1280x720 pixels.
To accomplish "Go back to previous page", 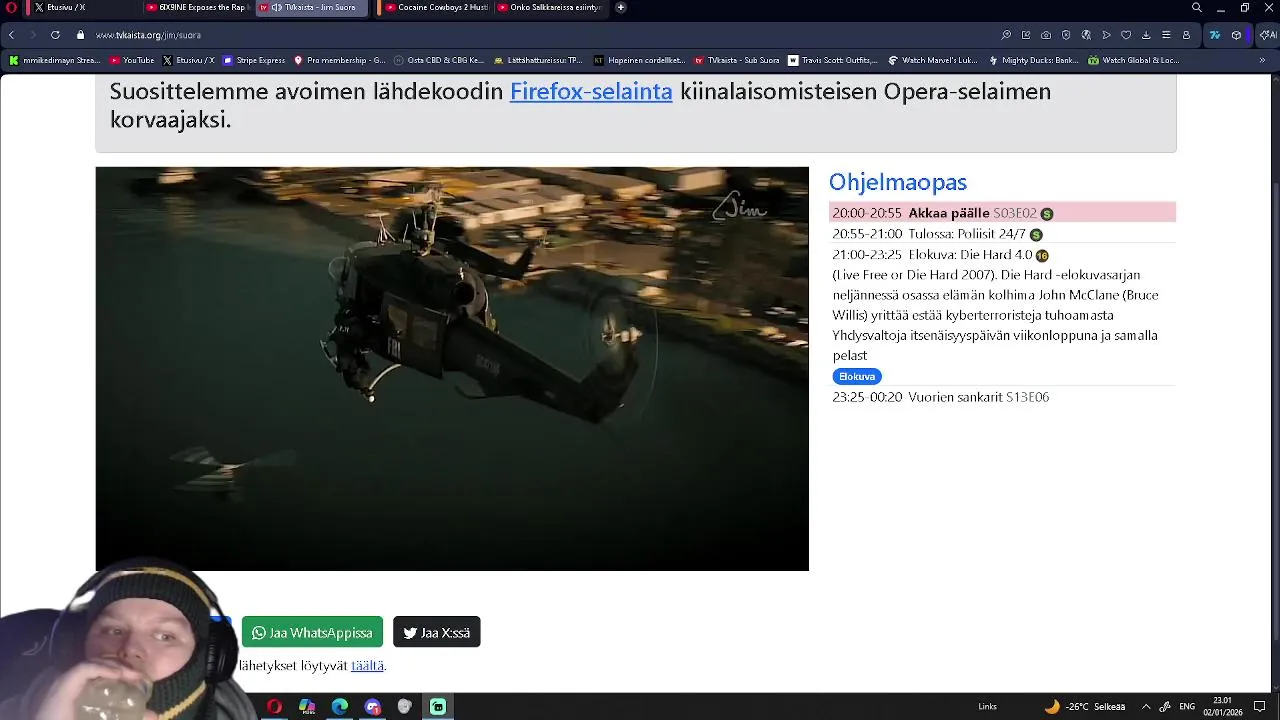I will point(12,35).
